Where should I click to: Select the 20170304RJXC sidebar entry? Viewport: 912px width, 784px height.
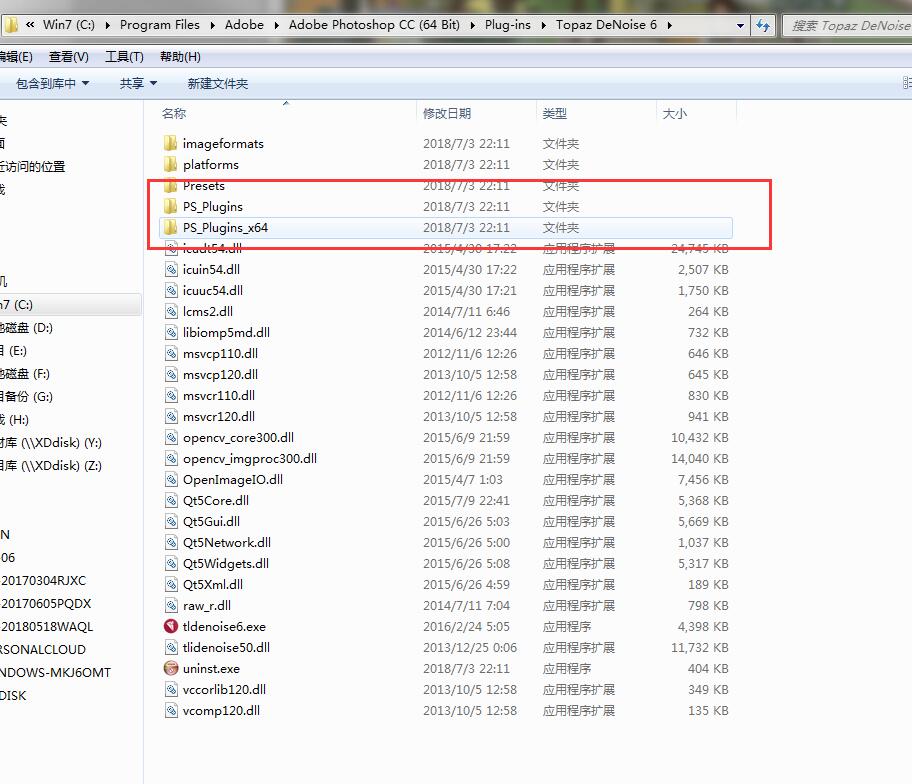tap(44, 580)
